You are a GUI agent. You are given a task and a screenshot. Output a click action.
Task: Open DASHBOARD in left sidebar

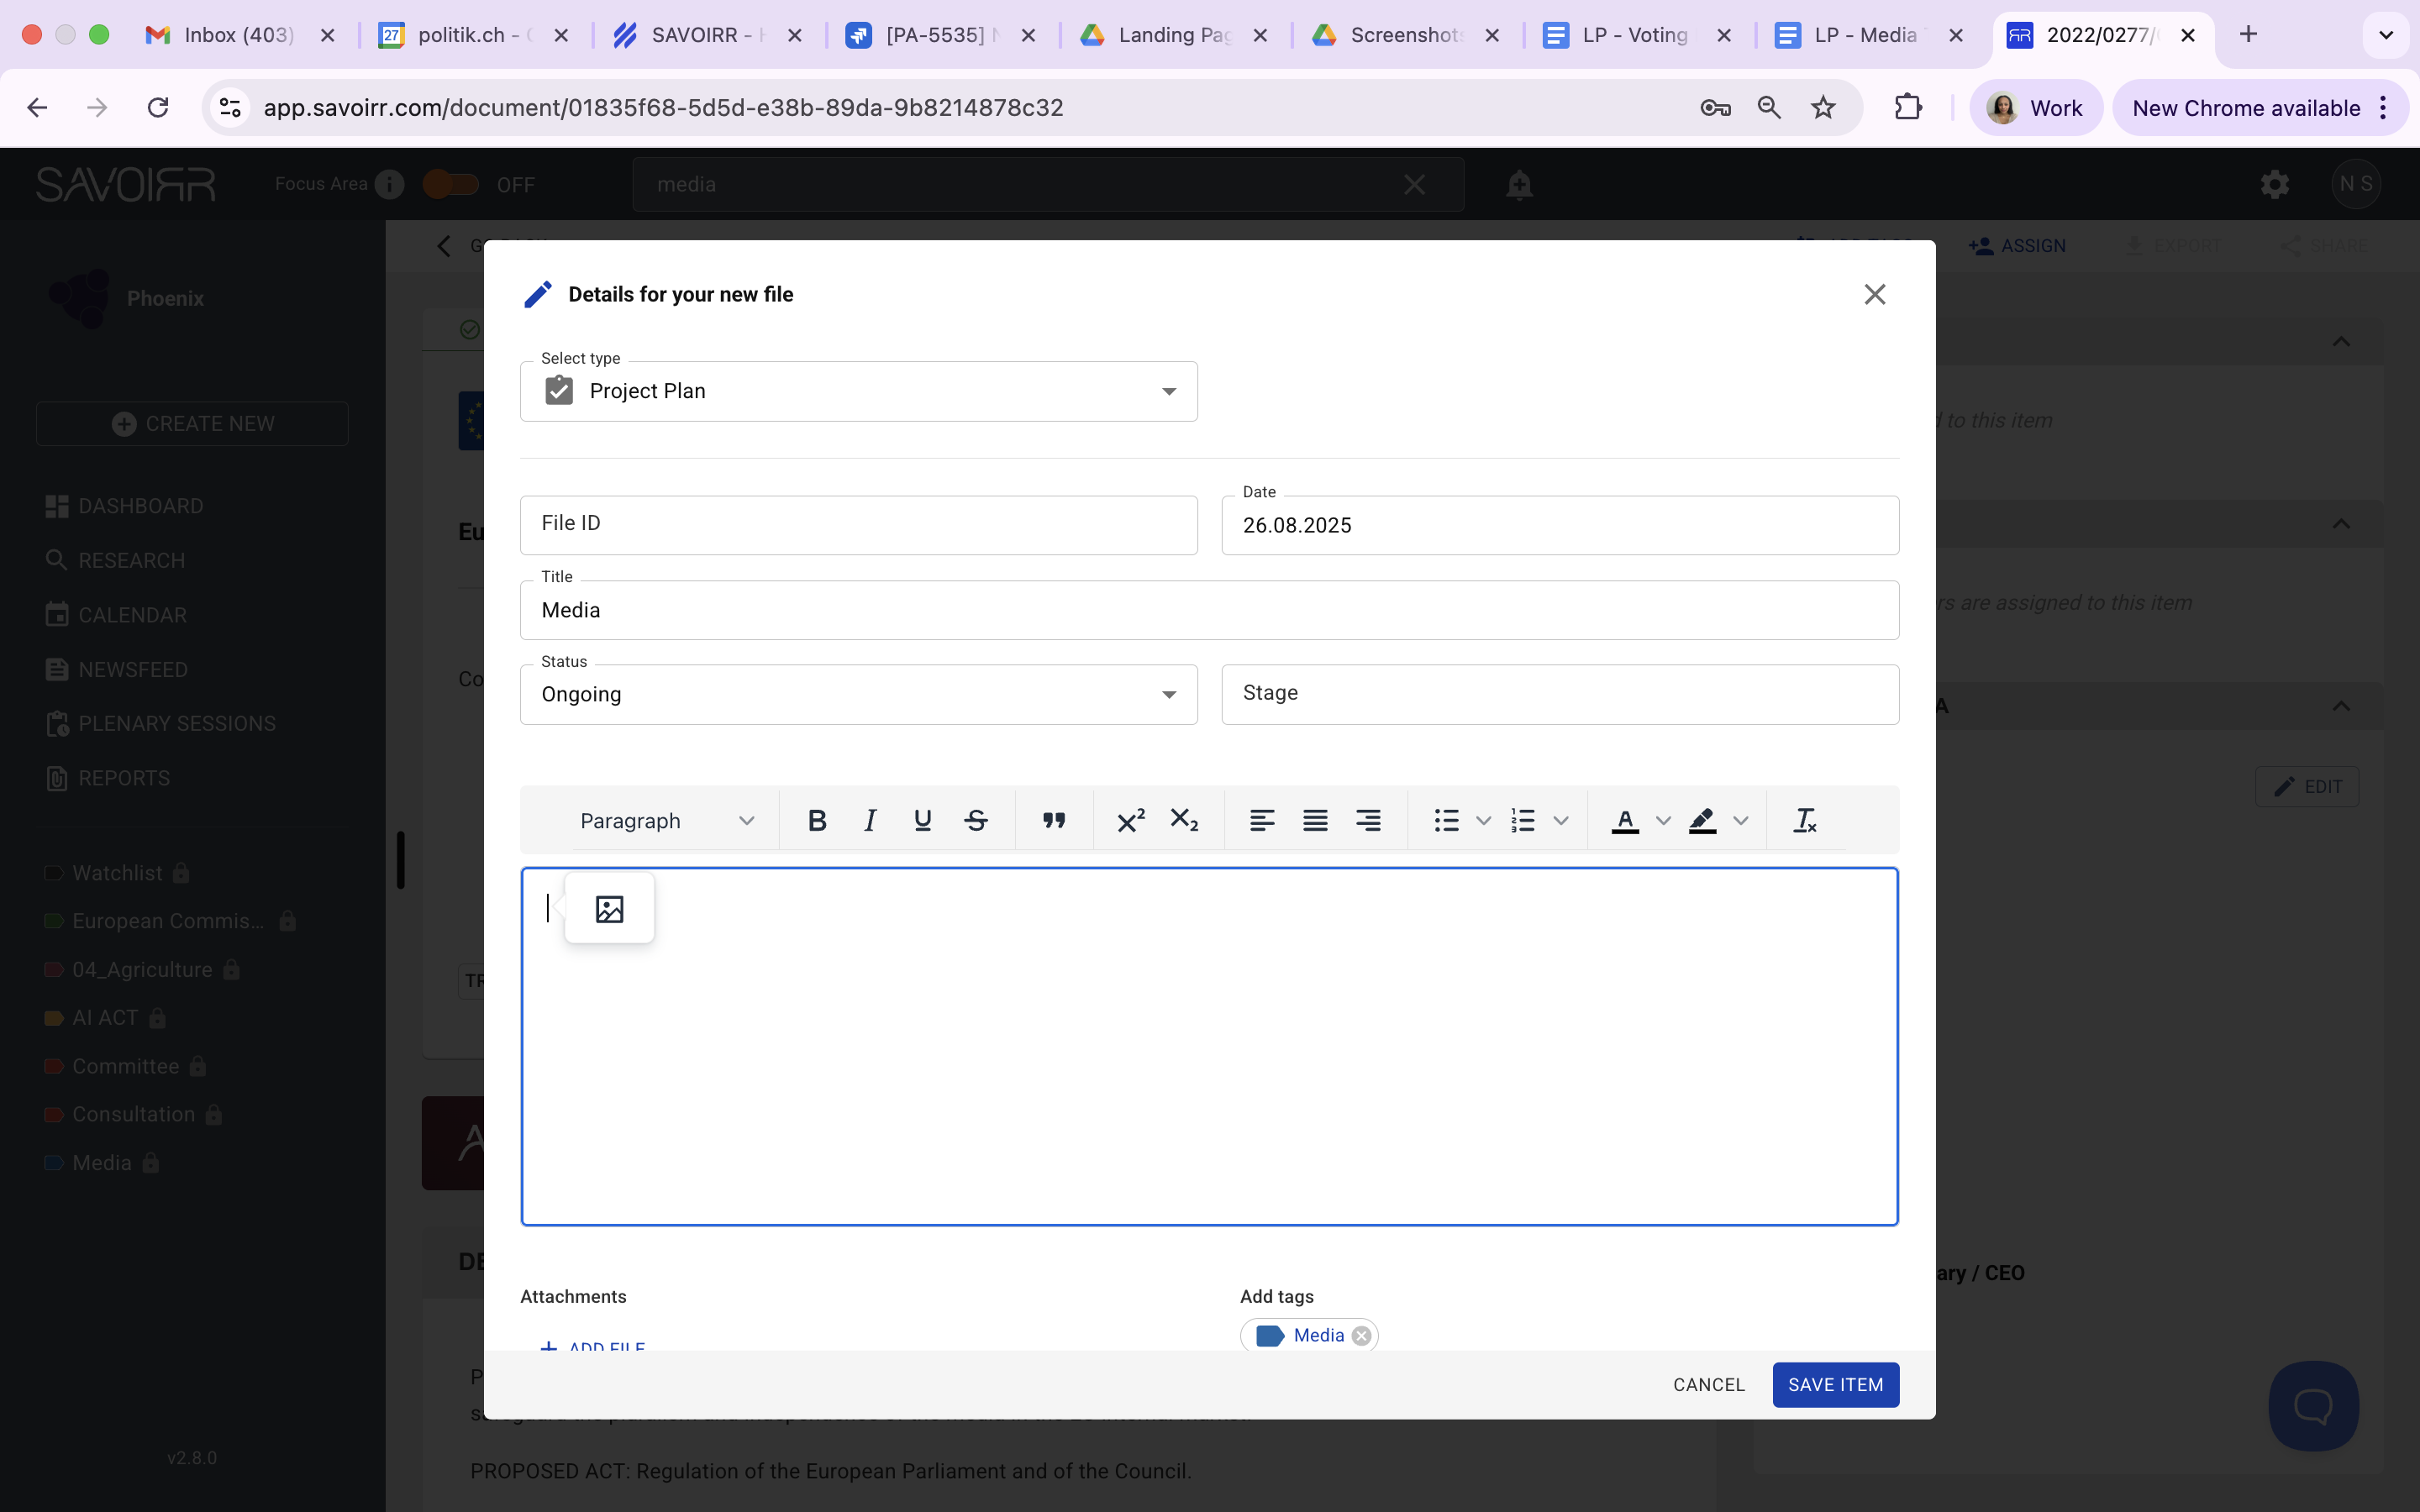click(124, 506)
